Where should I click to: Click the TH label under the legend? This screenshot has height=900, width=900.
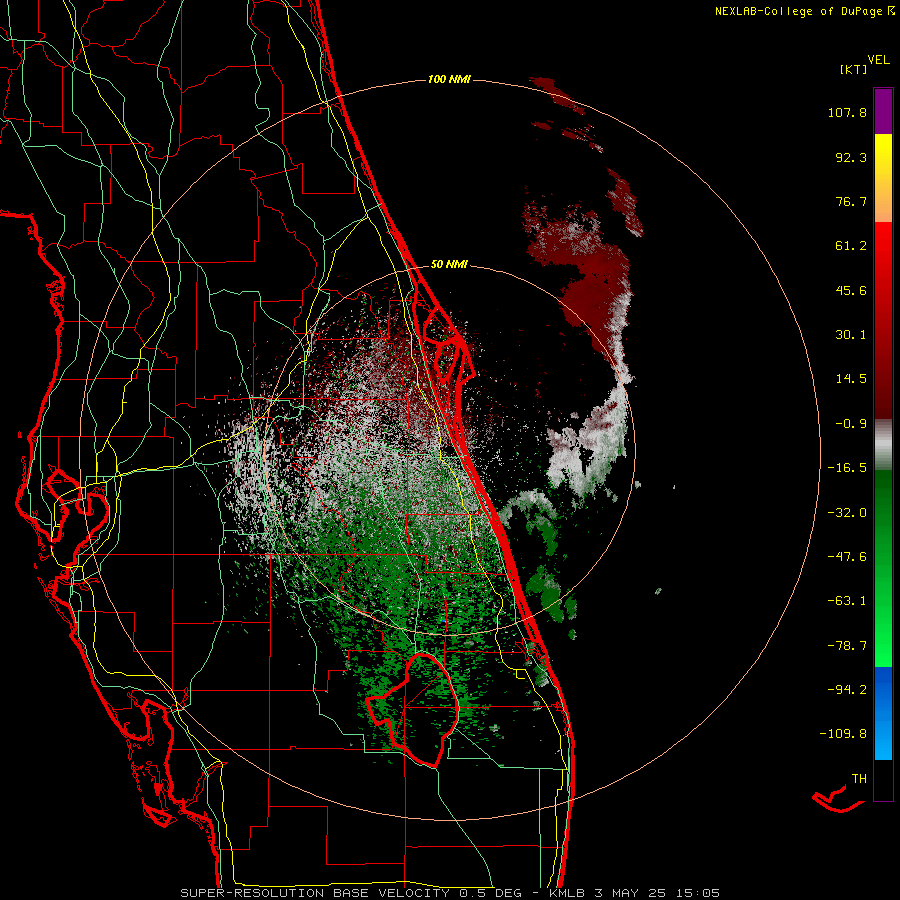(859, 779)
